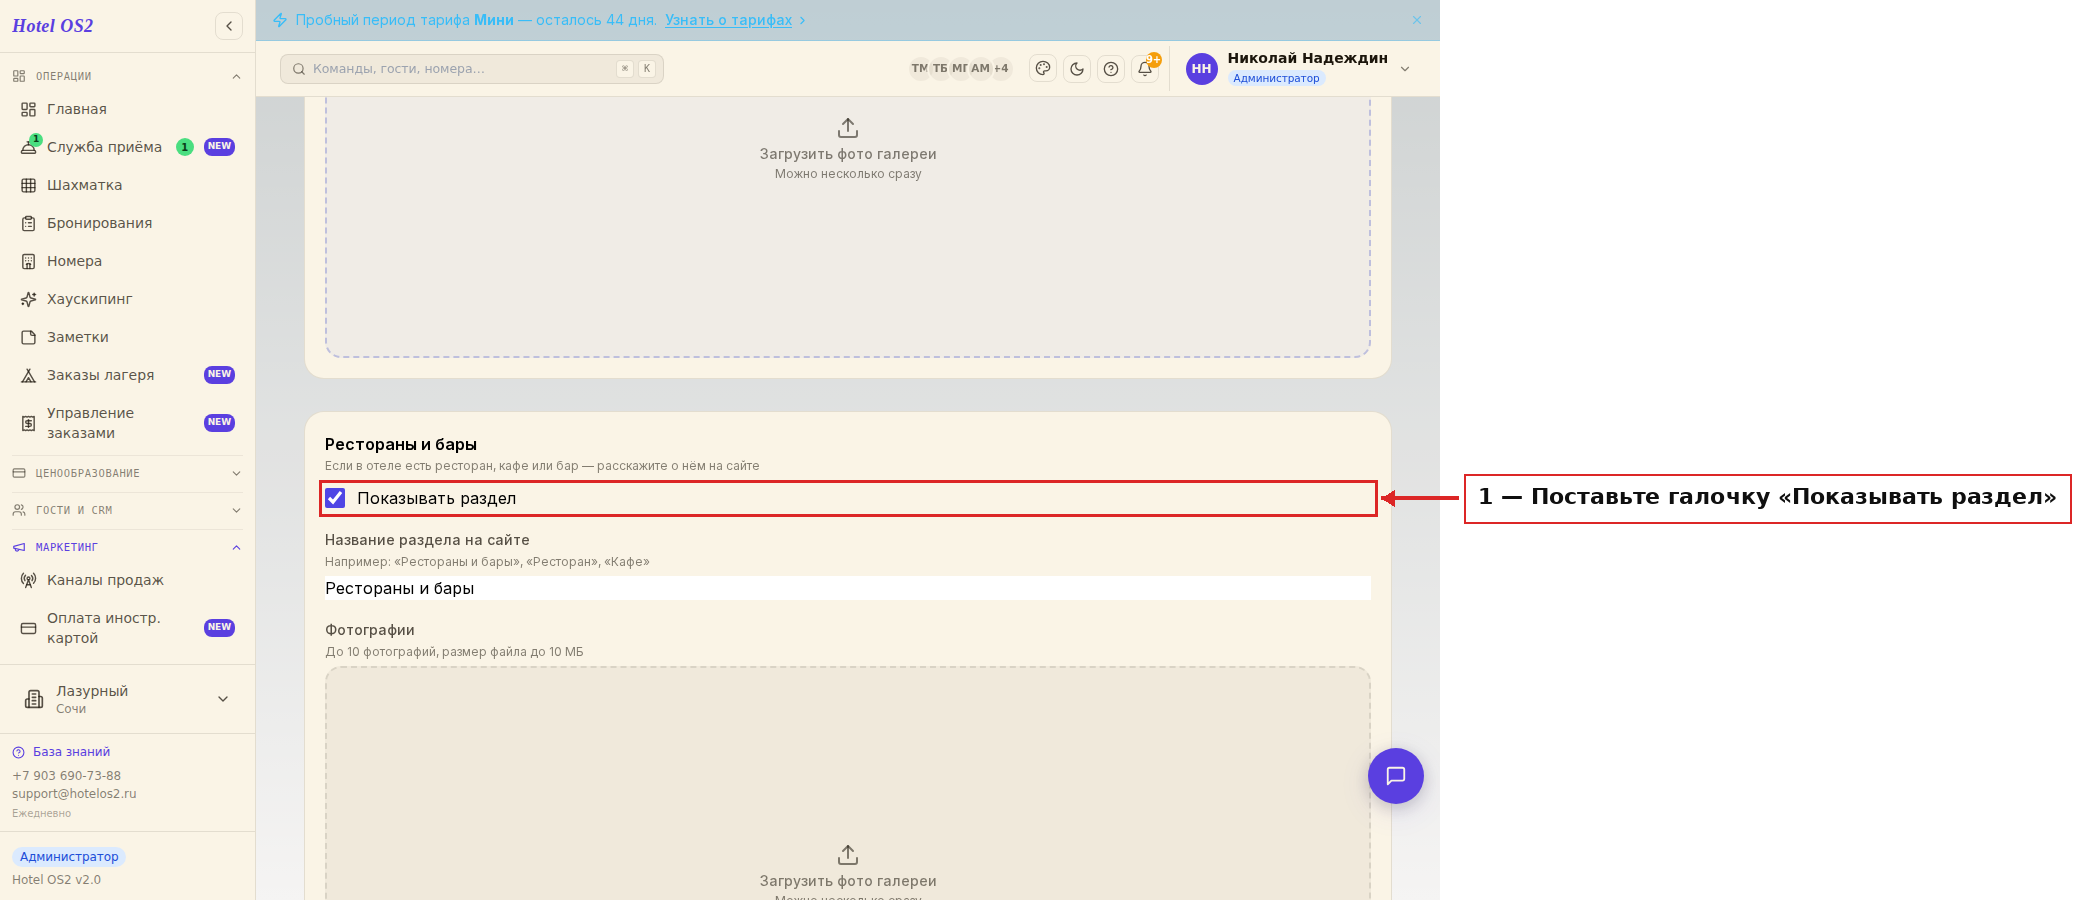Open the help question mark icon
This screenshot has width=2095, height=900.
1111,69
